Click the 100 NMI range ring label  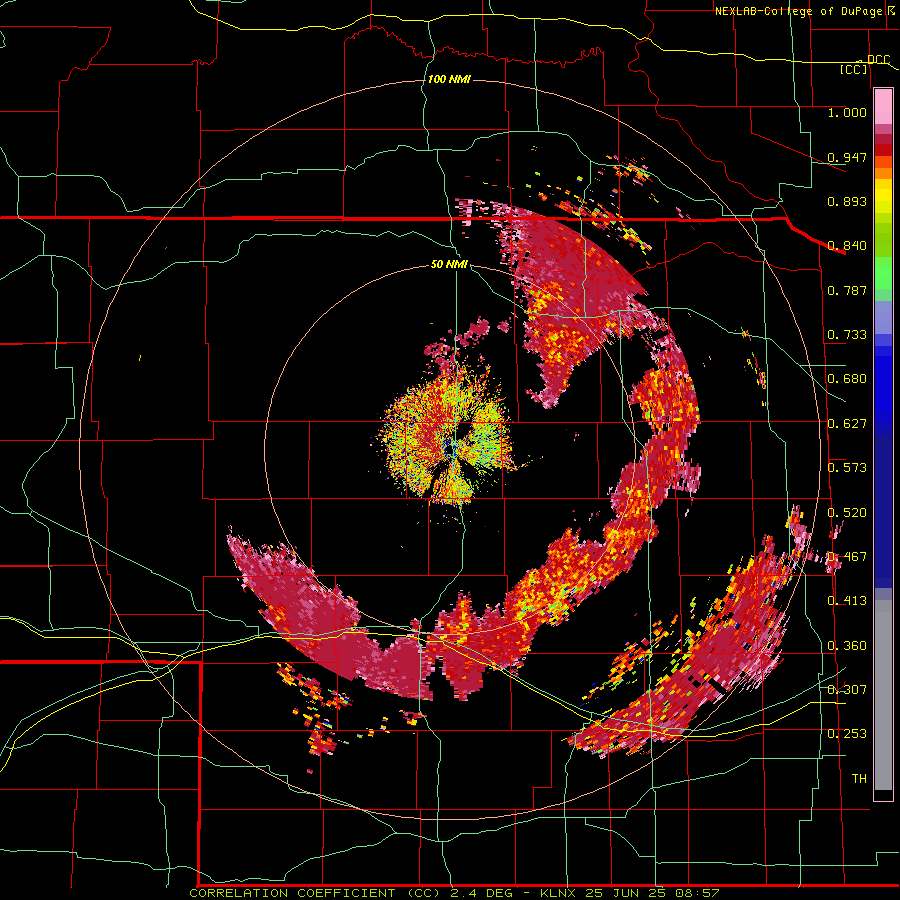tap(449, 79)
